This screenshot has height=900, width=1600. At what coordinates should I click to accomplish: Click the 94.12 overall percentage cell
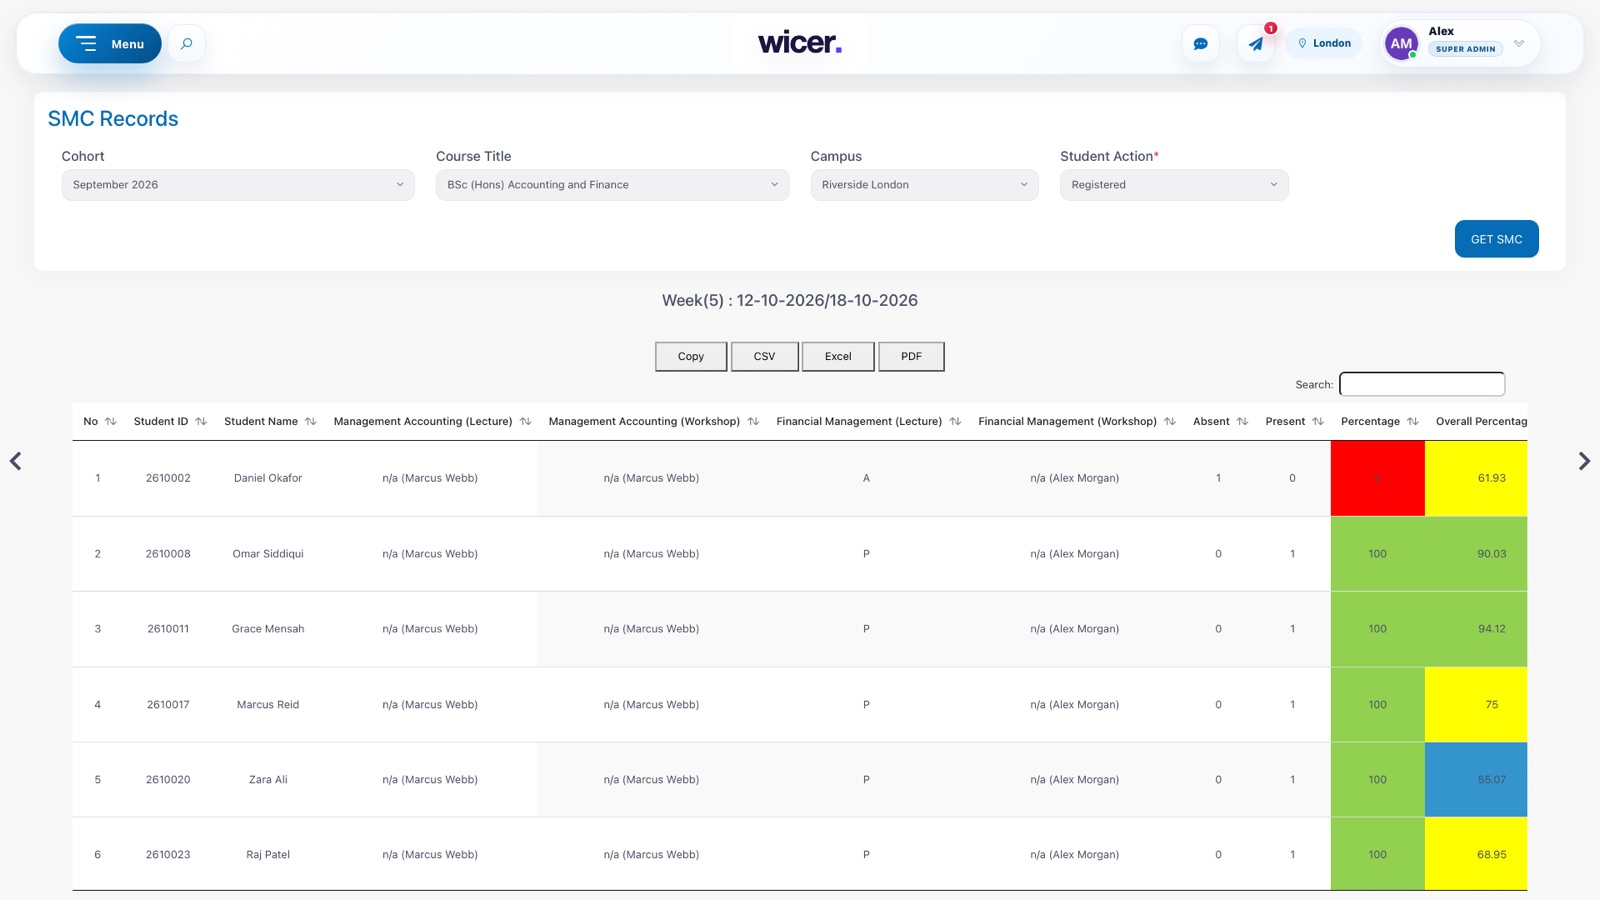click(x=1476, y=629)
